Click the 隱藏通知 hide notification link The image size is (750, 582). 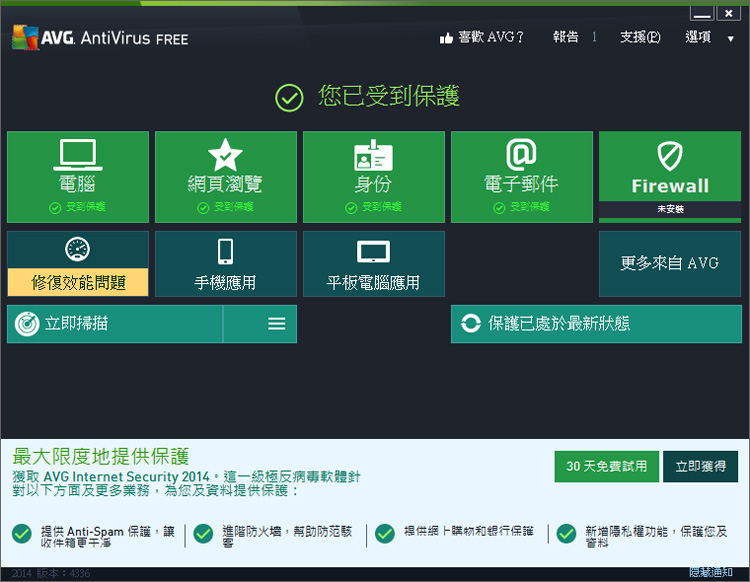(x=711, y=572)
